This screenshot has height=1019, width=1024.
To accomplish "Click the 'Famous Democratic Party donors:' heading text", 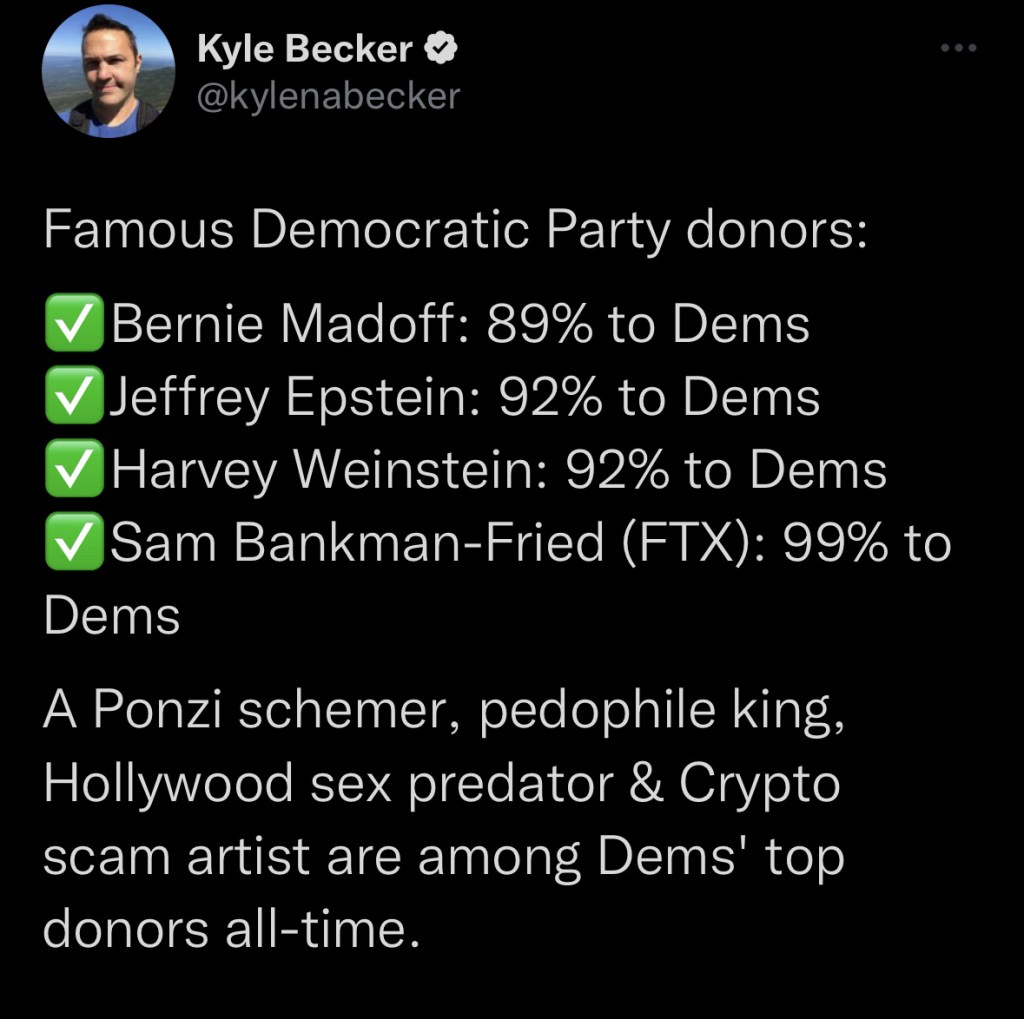I will coord(454,231).
